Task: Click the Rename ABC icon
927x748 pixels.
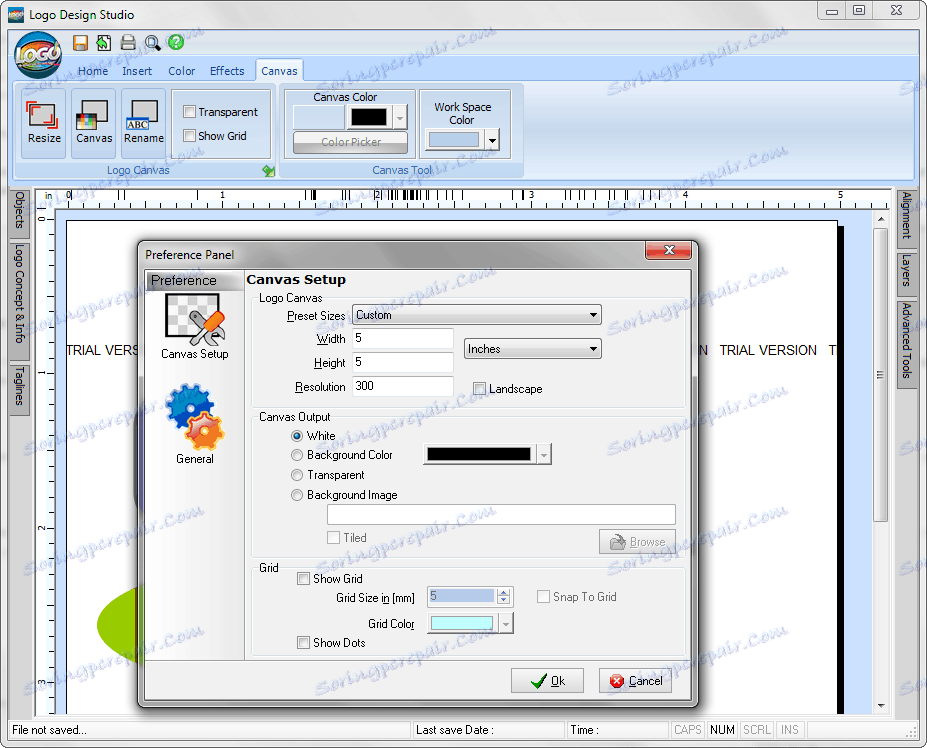Action: point(143,122)
